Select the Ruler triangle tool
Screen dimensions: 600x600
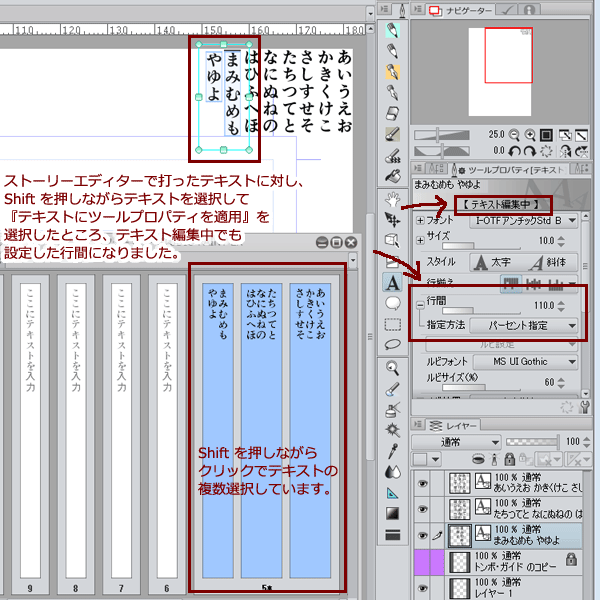coord(393,493)
